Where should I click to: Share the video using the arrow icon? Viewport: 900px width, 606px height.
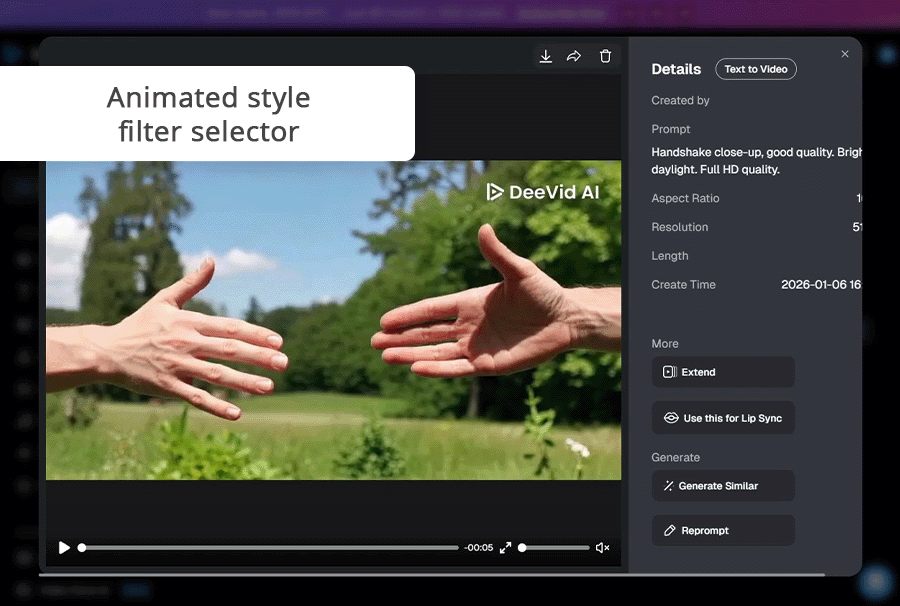(x=574, y=56)
